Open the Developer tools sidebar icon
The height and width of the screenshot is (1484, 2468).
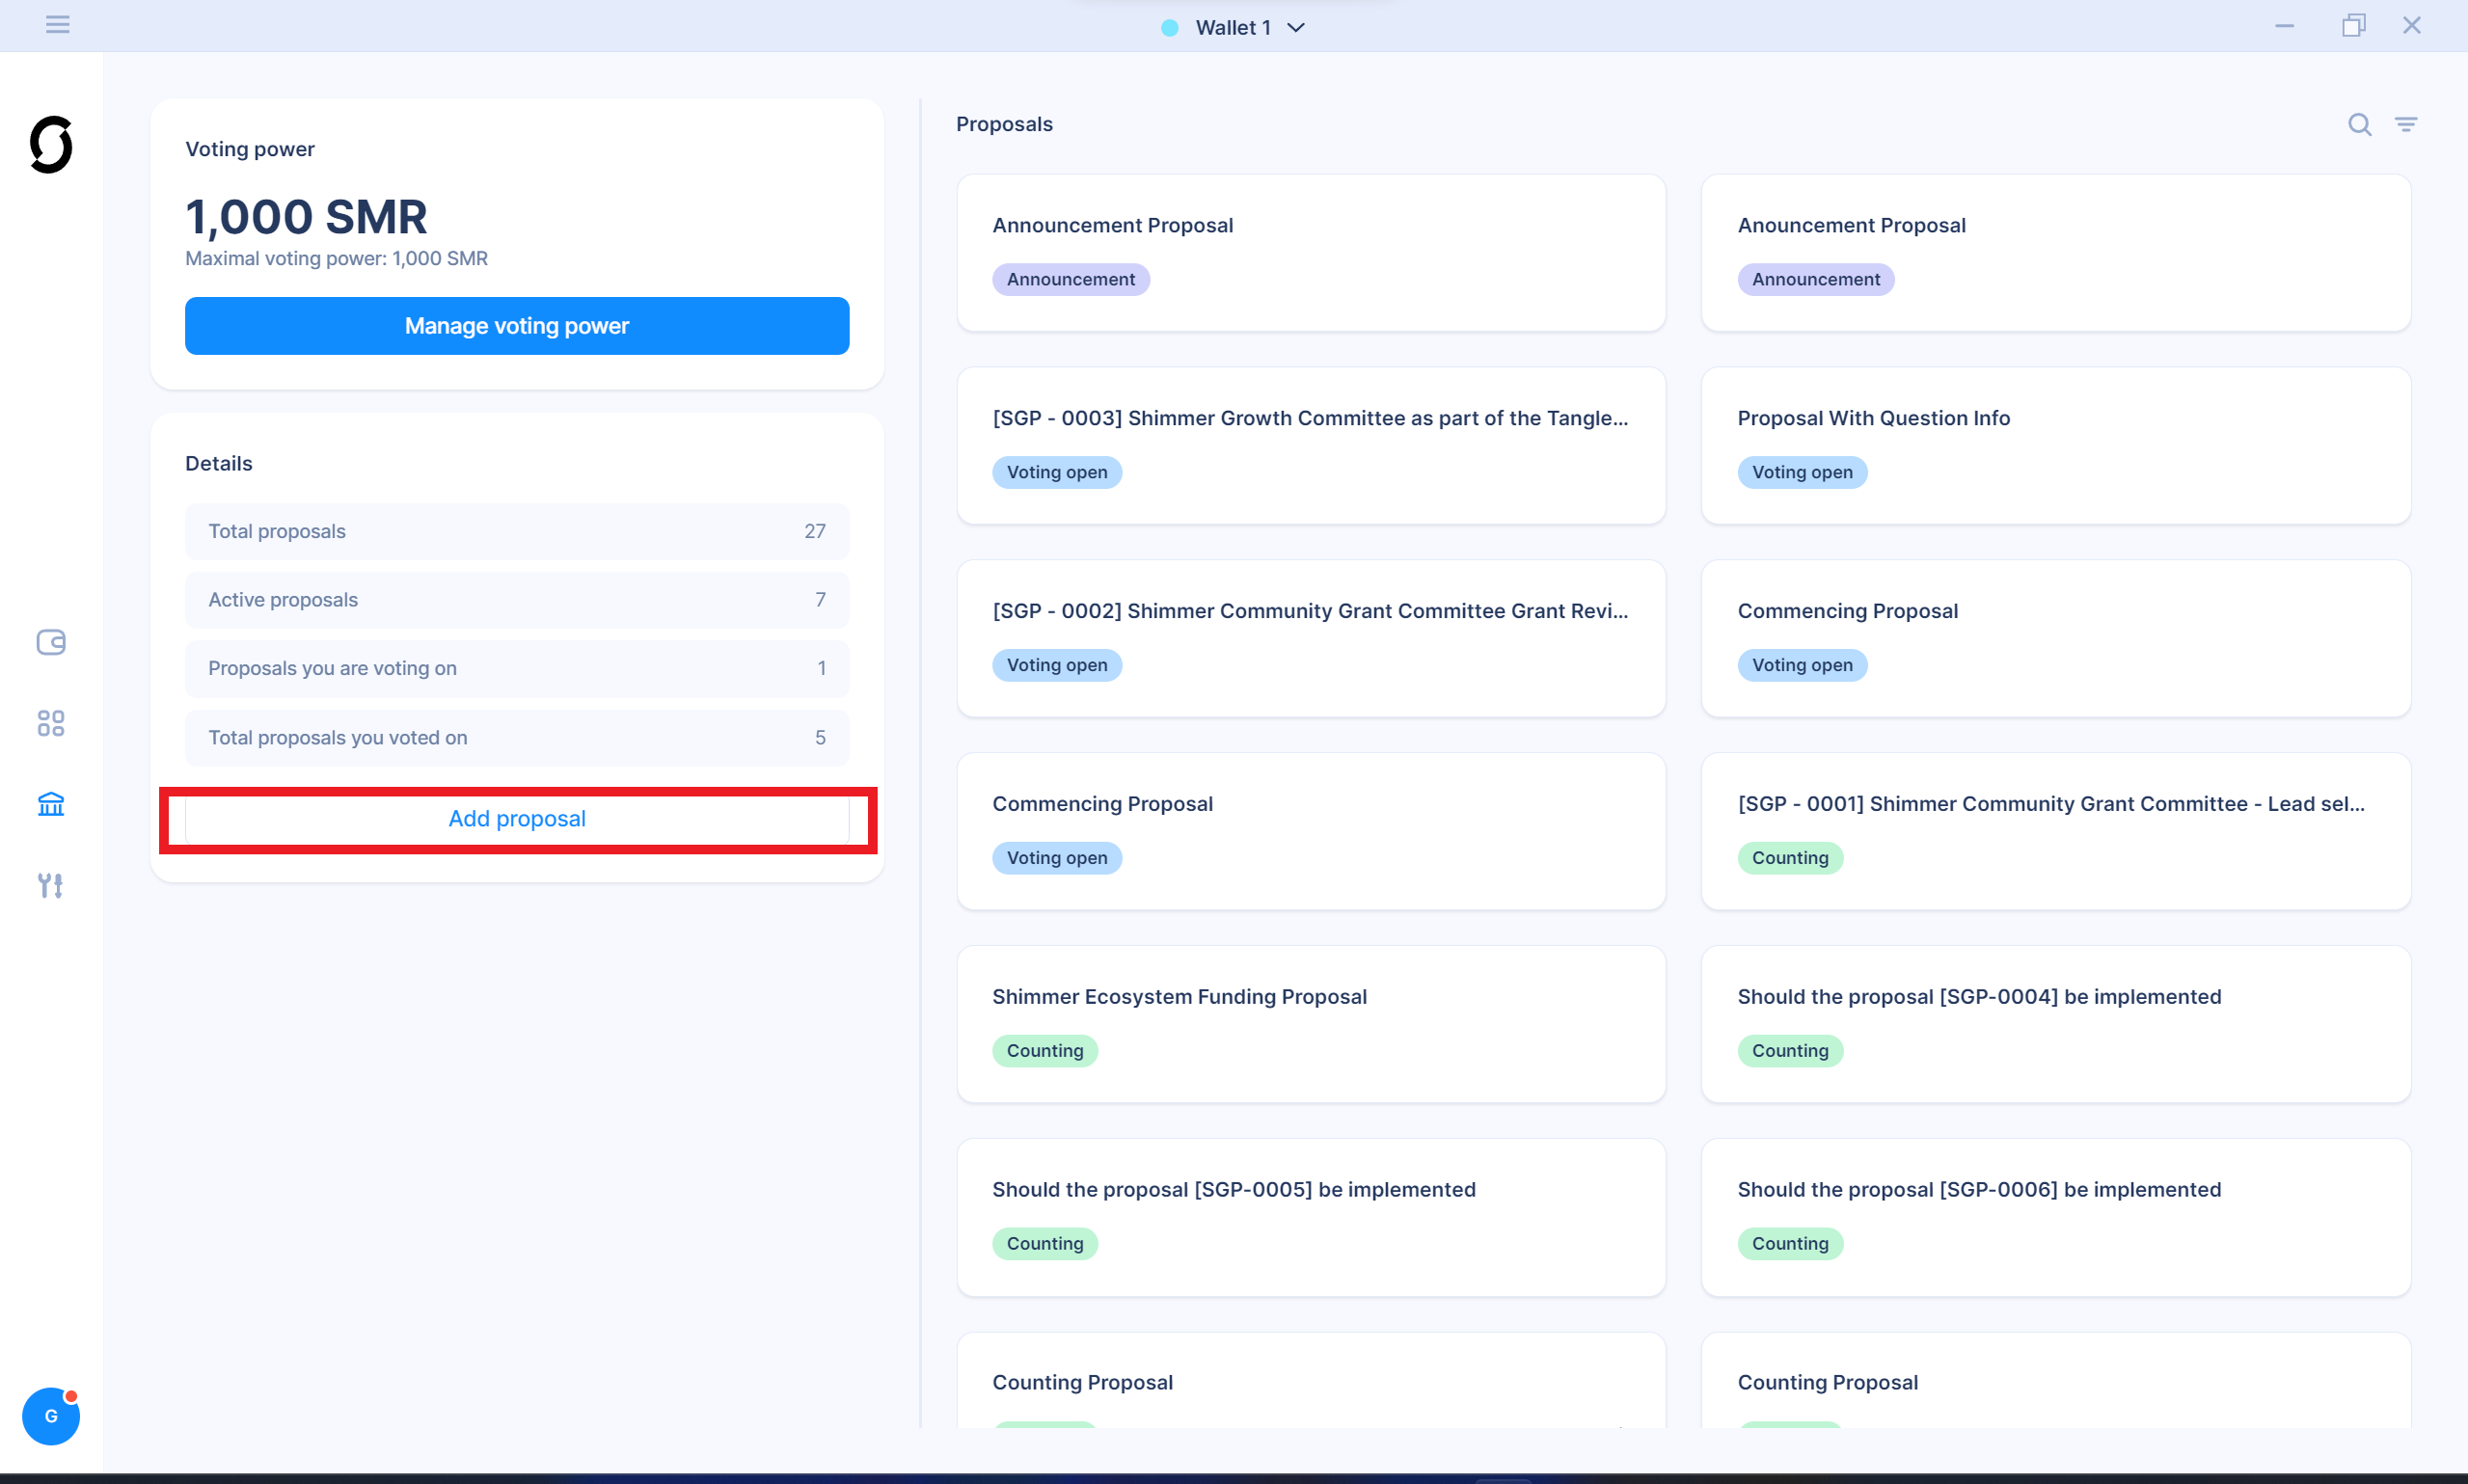(x=51, y=885)
